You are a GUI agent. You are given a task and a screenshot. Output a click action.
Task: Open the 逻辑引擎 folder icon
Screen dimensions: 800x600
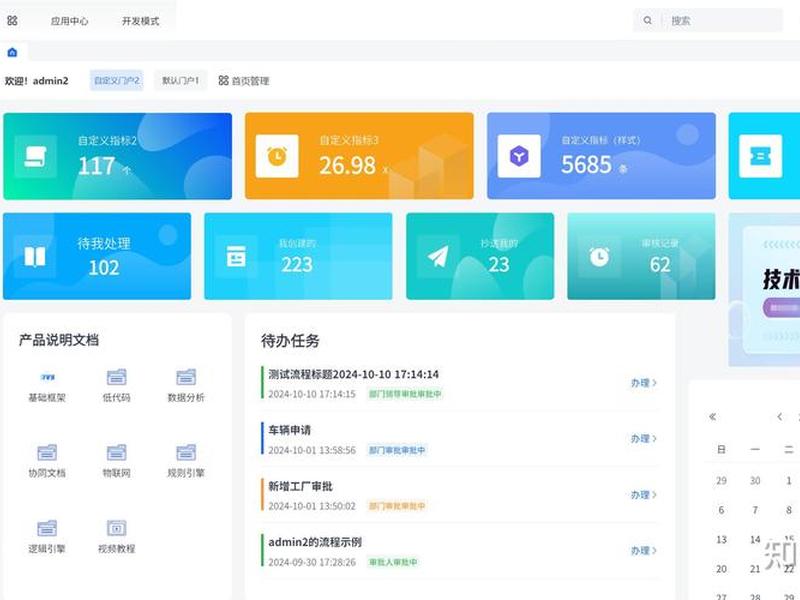point(47,528)
